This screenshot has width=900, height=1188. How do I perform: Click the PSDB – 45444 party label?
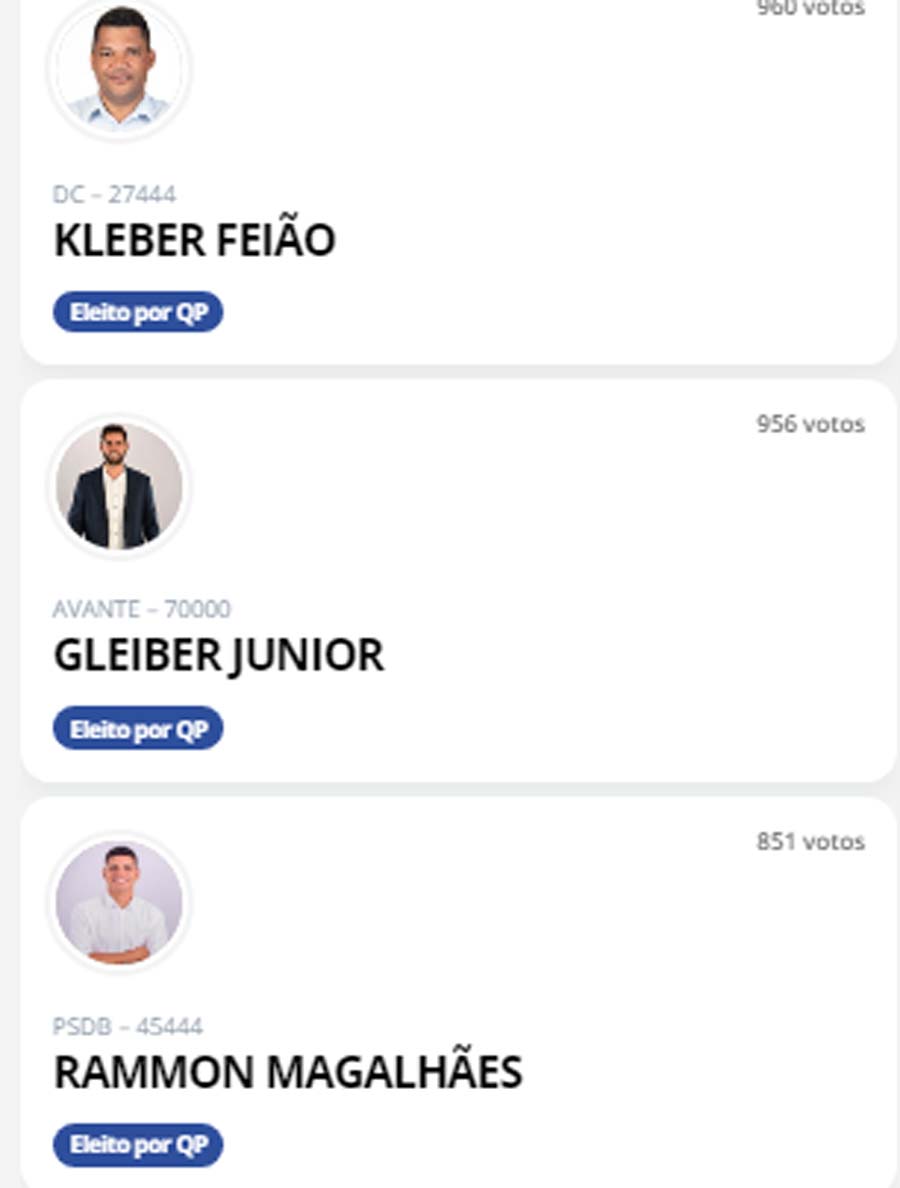(x=127, y=1026)
